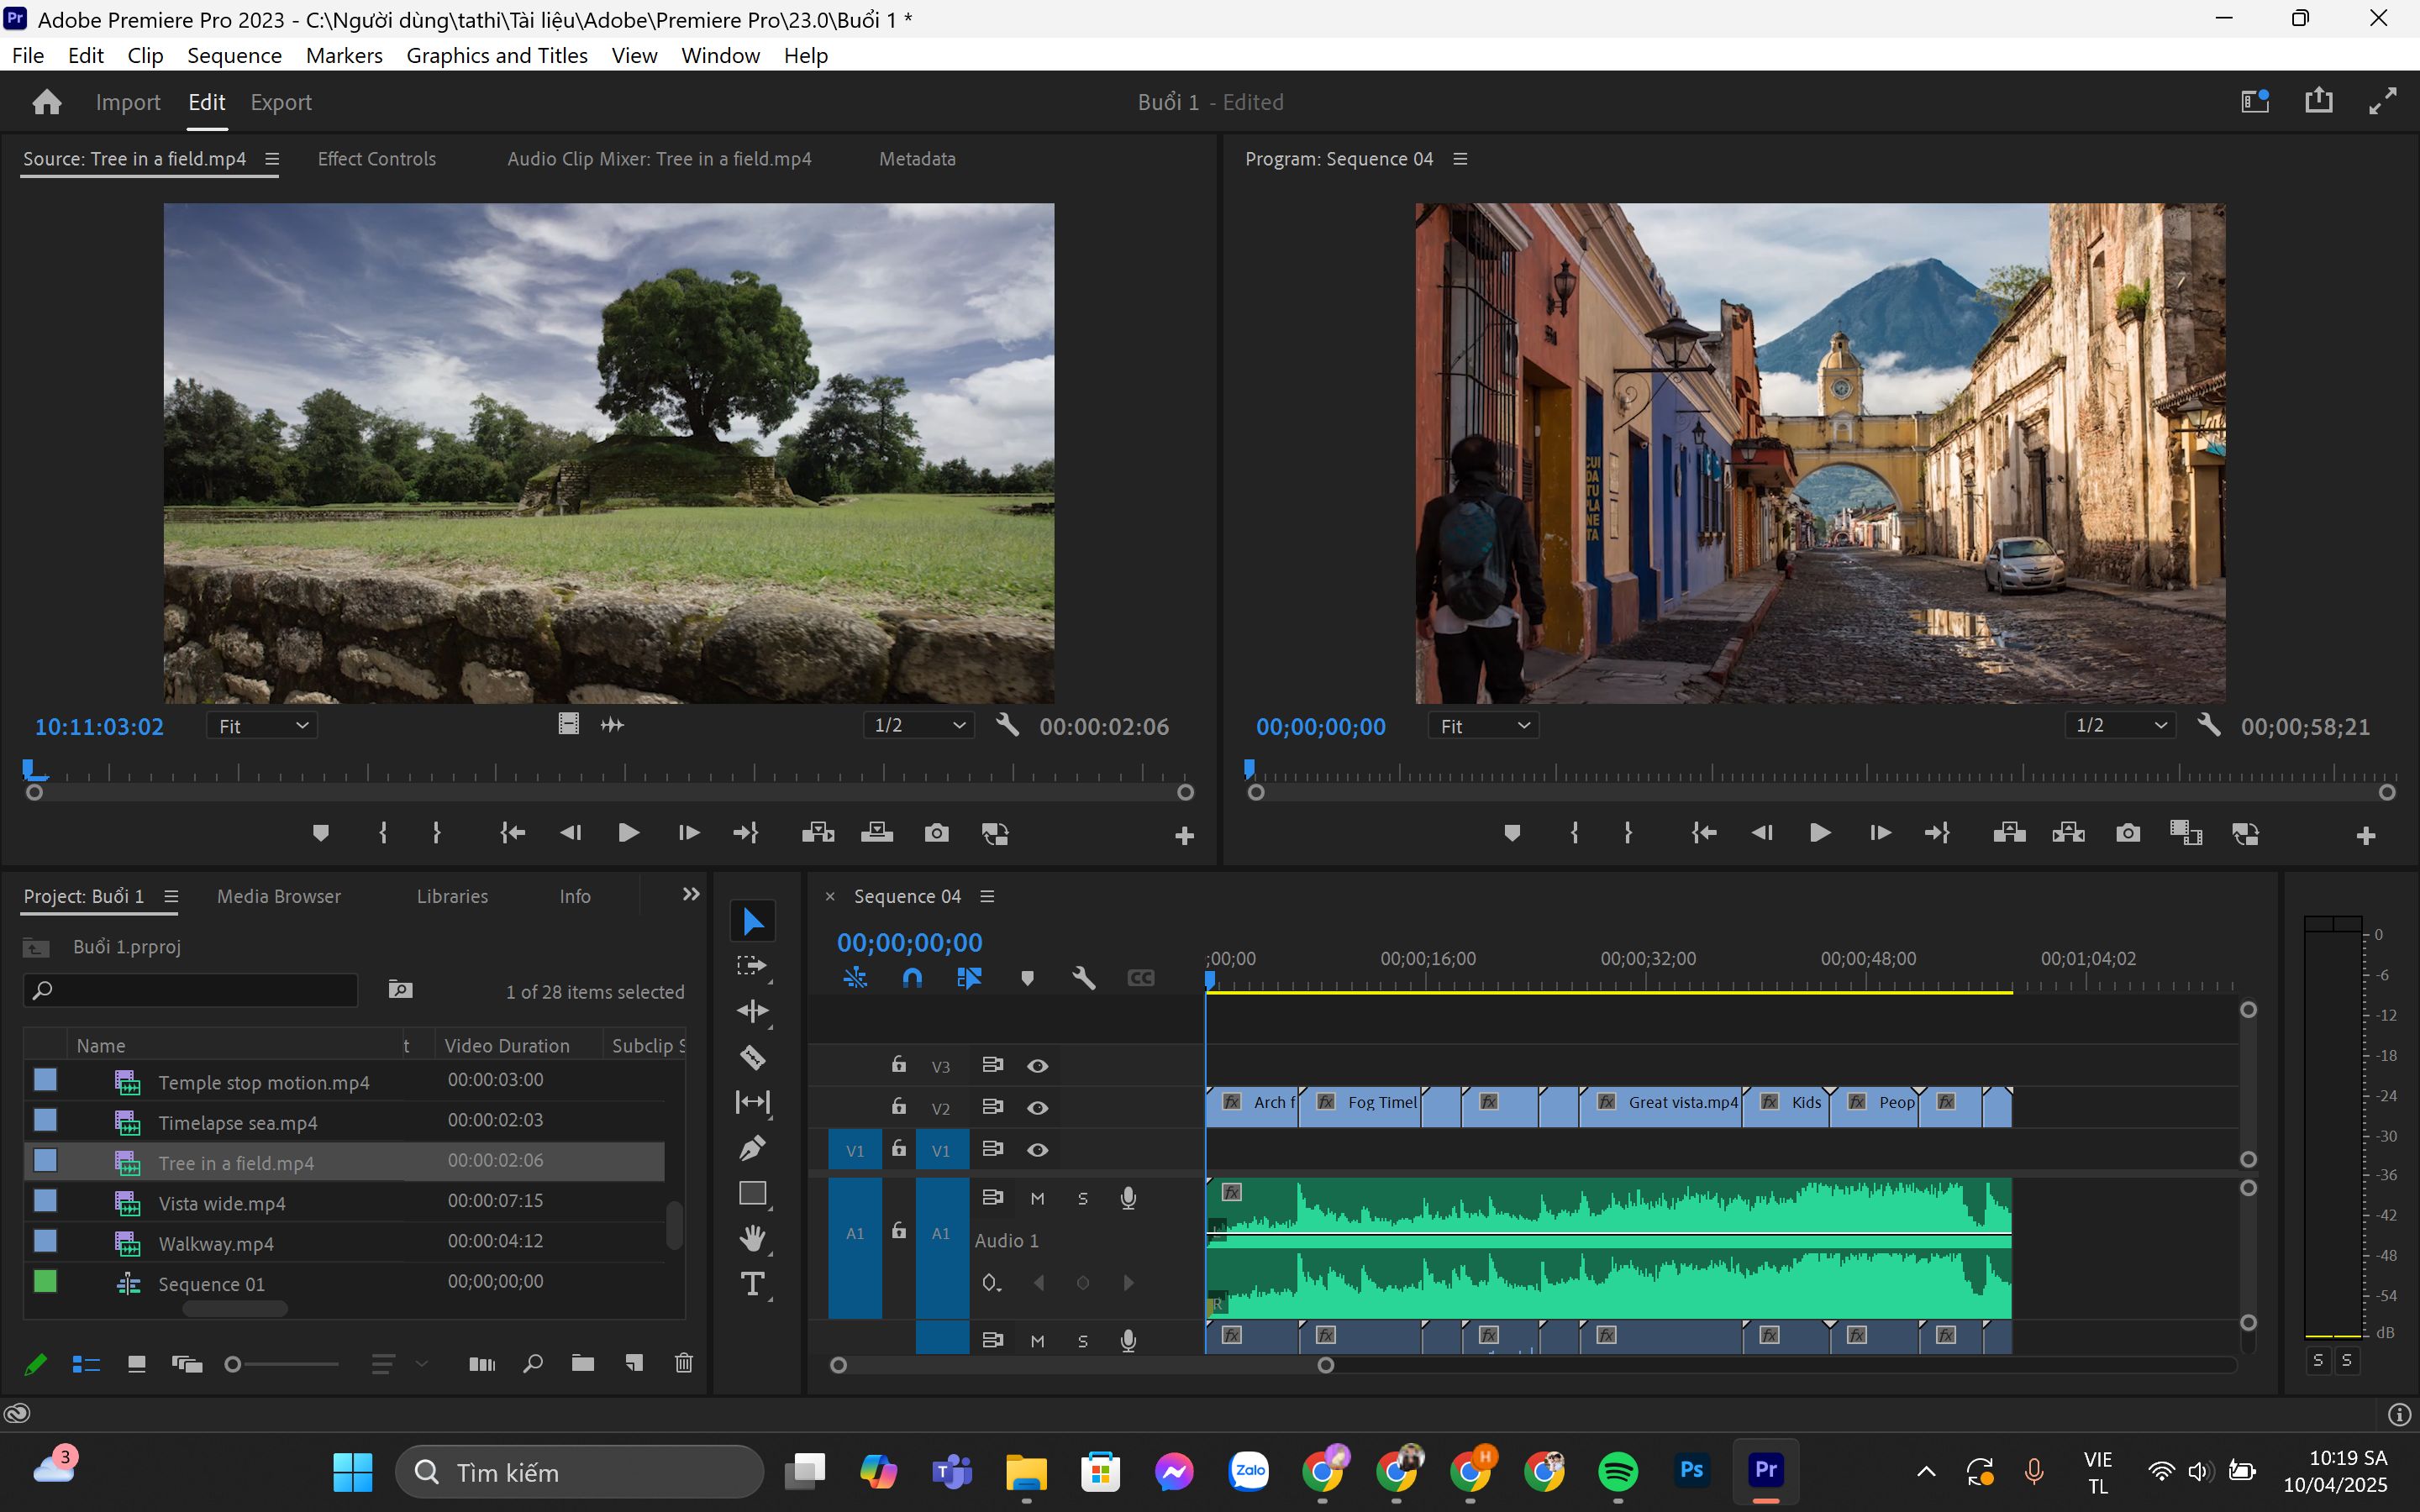Open the Export workspace tab

(281, 102)
